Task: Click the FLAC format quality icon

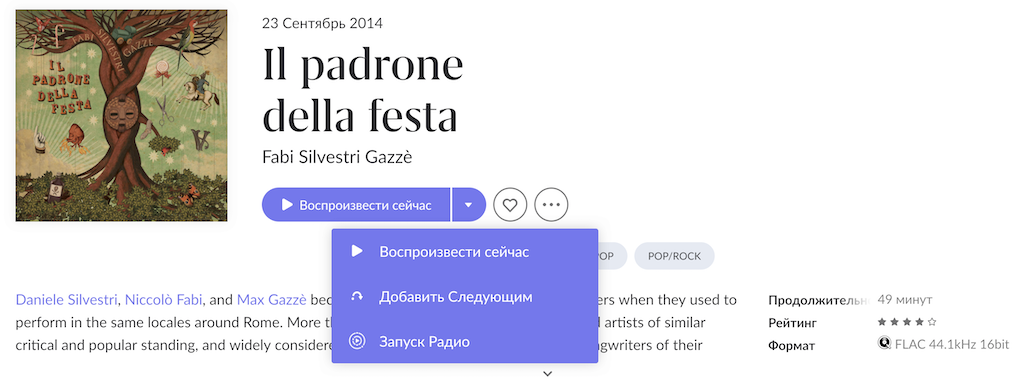Action: click(884, 343)
